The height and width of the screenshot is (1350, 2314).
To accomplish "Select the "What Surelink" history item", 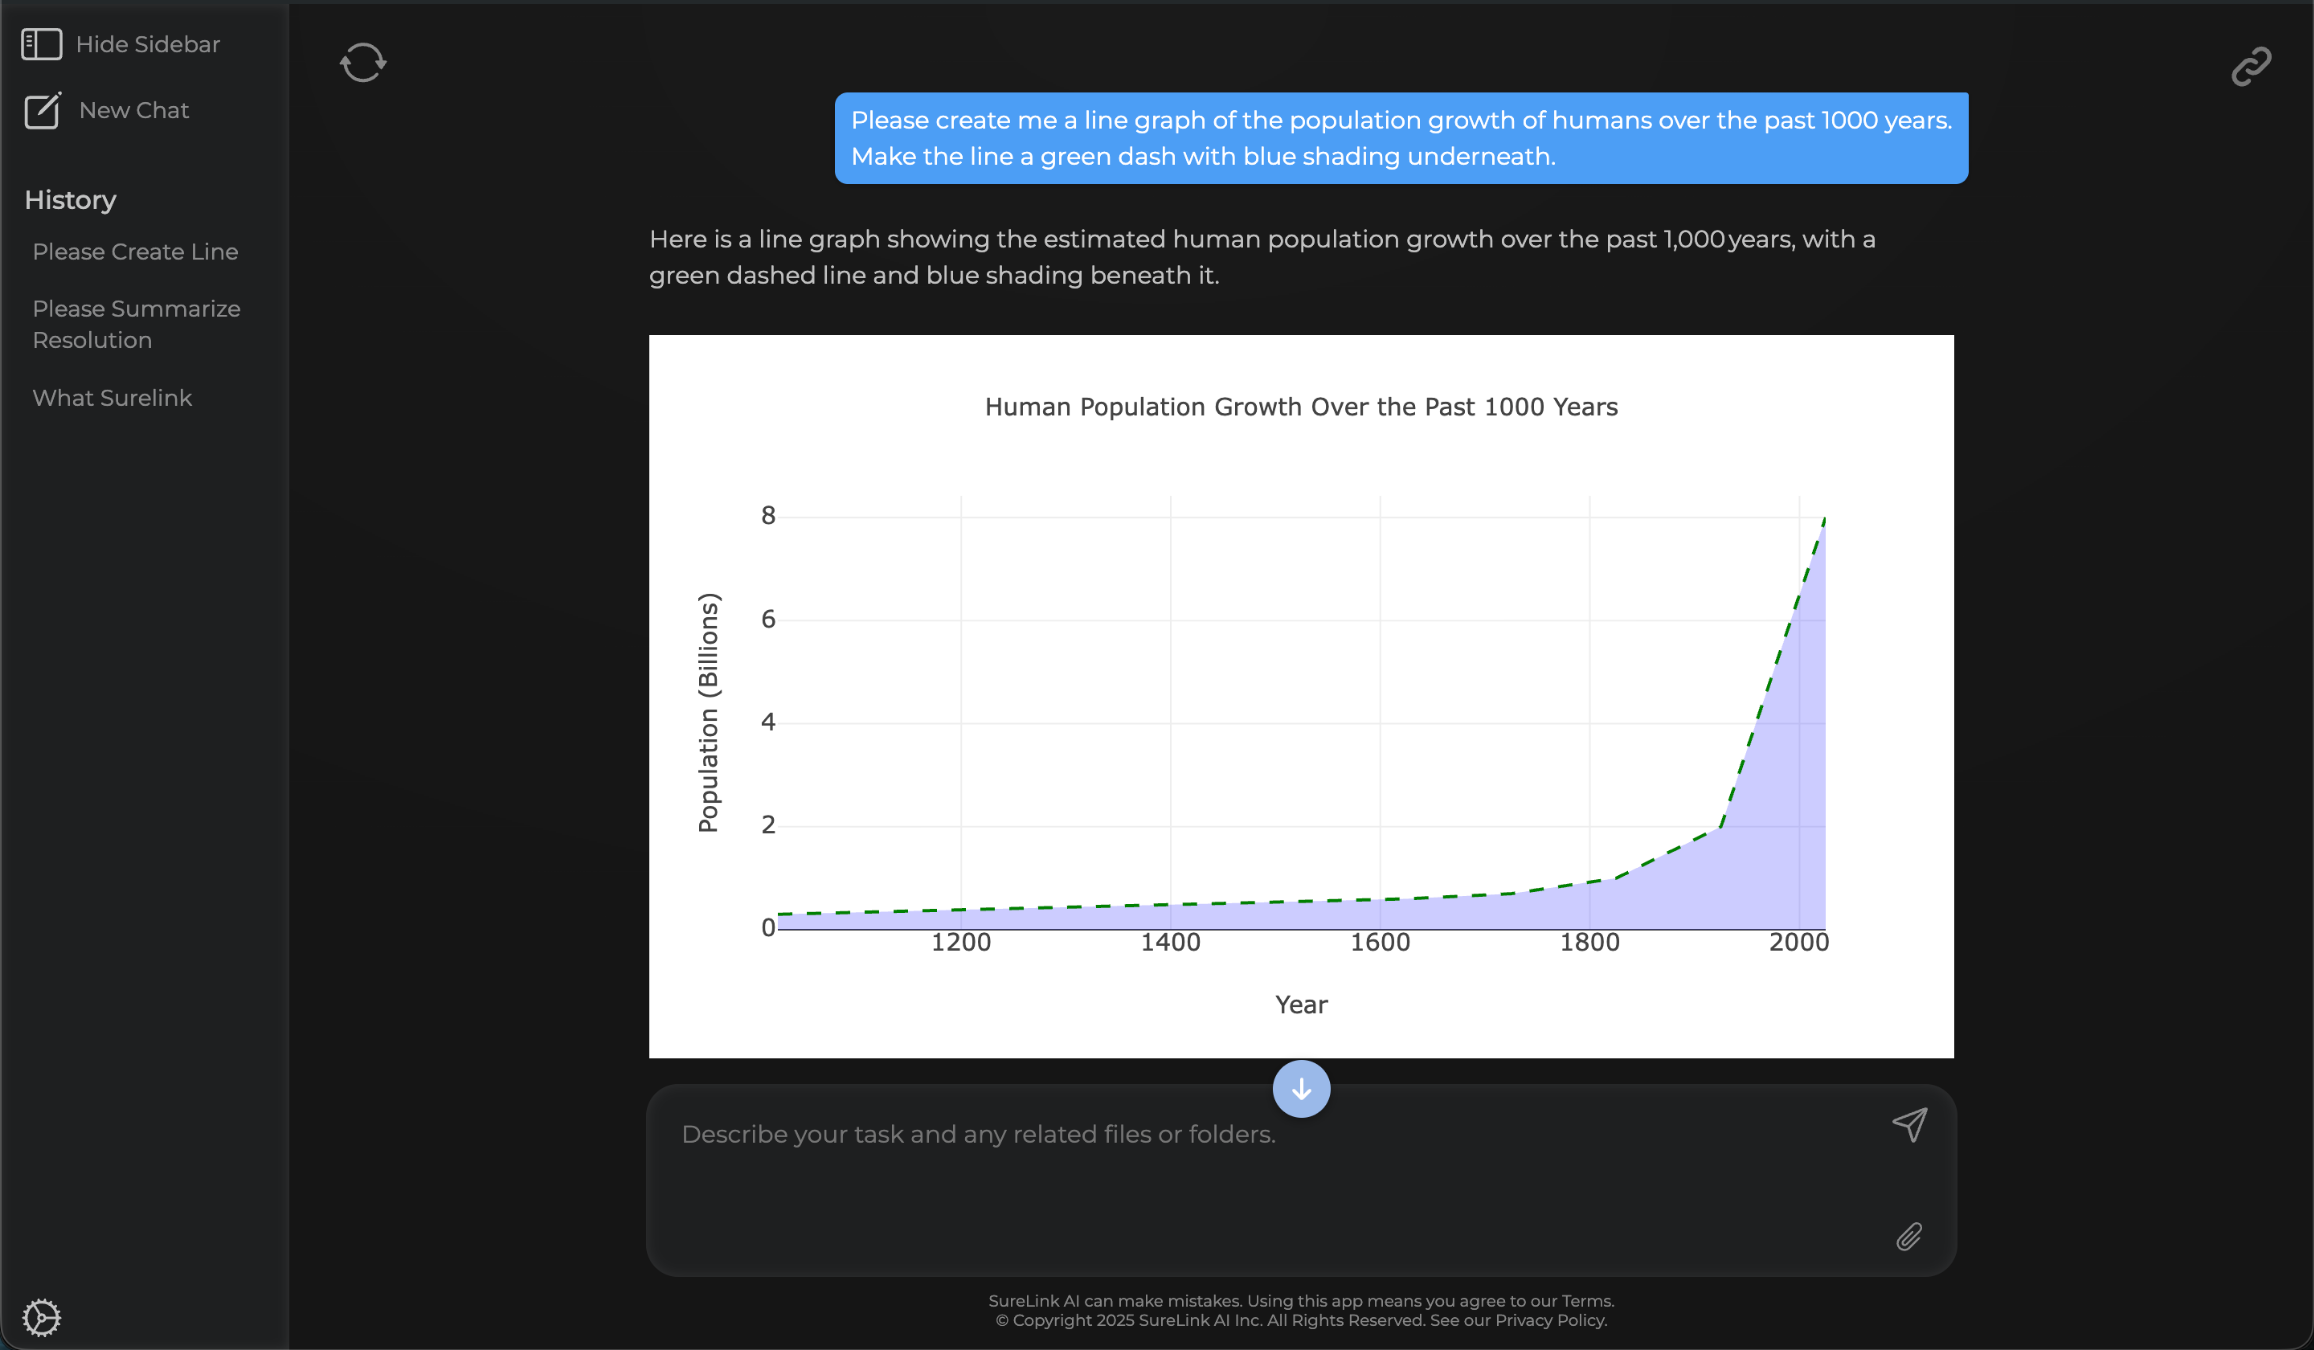I will (x=112, y=398).
